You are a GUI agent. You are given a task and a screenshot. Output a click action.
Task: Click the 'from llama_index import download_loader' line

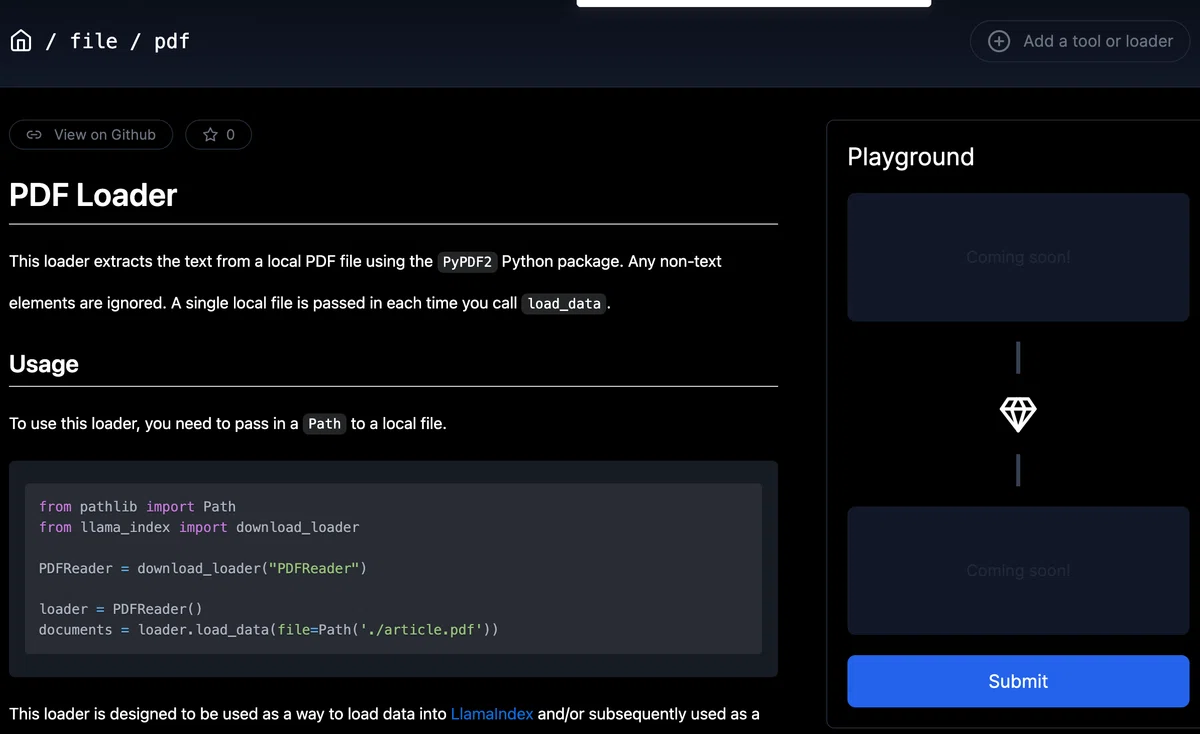click(199, 527)
